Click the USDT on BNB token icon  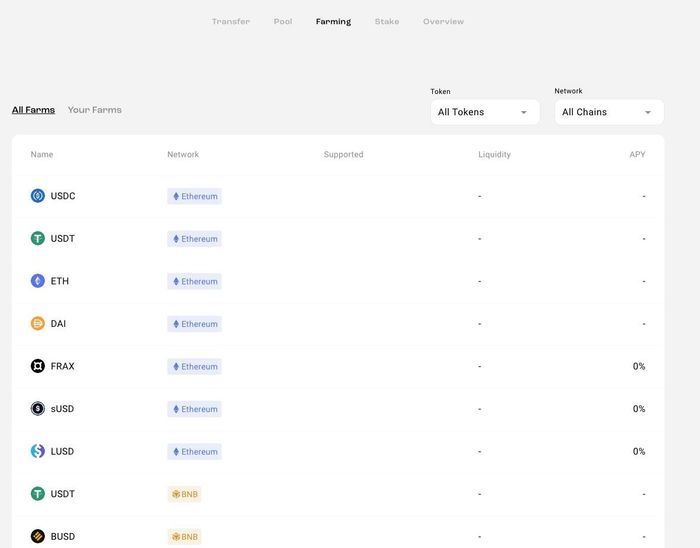point(38,494)
